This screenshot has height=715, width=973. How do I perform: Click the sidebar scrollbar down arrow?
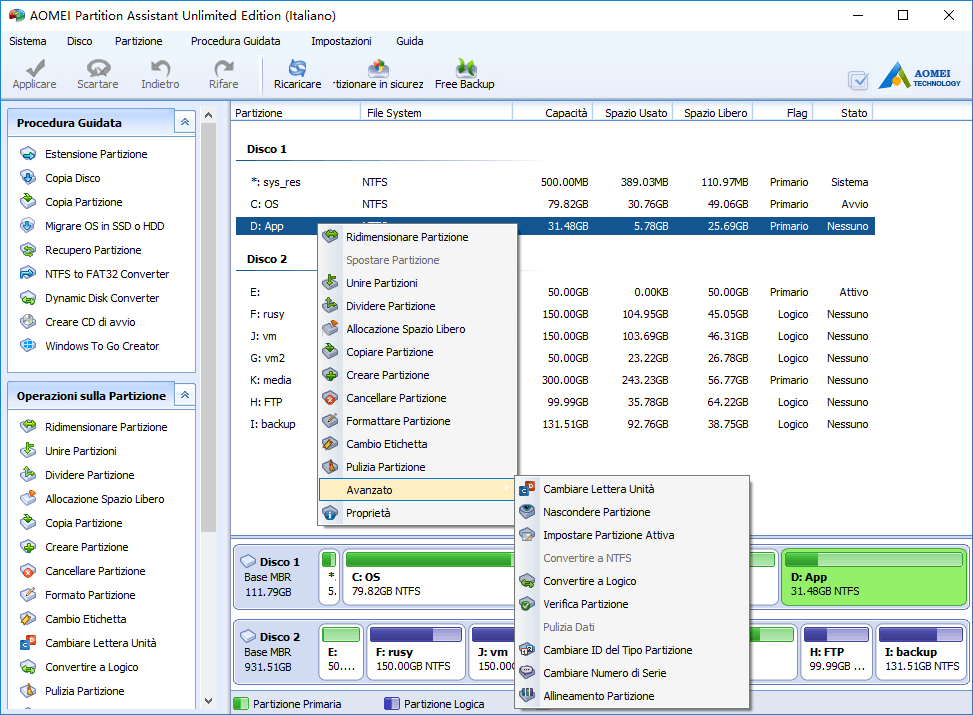[208, 700]
